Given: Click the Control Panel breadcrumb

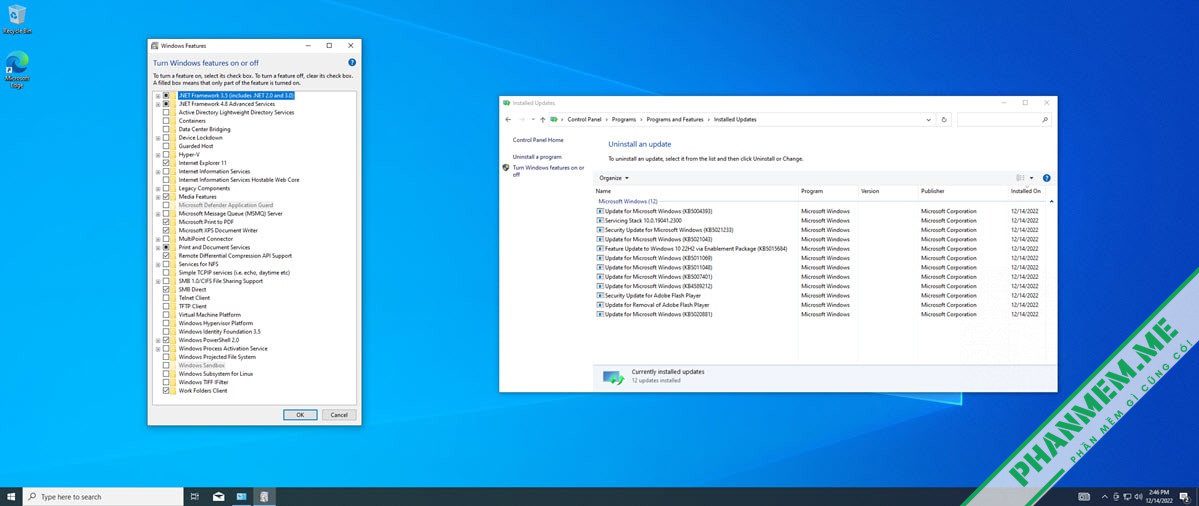Looking at the screenshot, I should pos(584,120).
